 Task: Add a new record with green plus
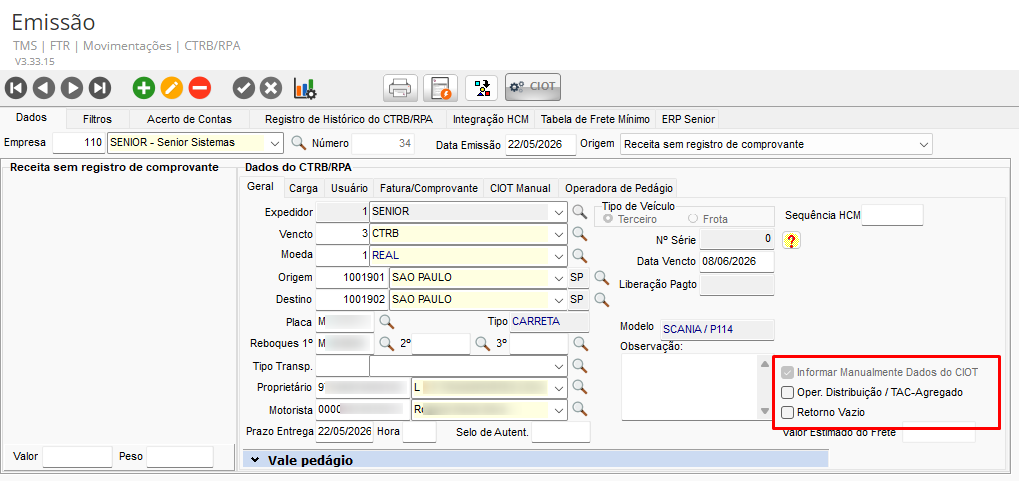[144, 88]
